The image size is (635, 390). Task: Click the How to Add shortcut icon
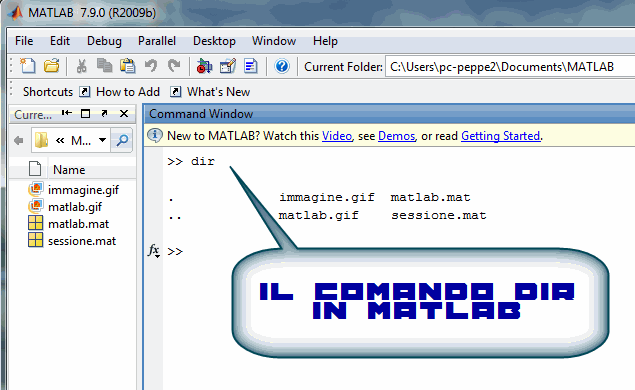(x=84, y=92)
